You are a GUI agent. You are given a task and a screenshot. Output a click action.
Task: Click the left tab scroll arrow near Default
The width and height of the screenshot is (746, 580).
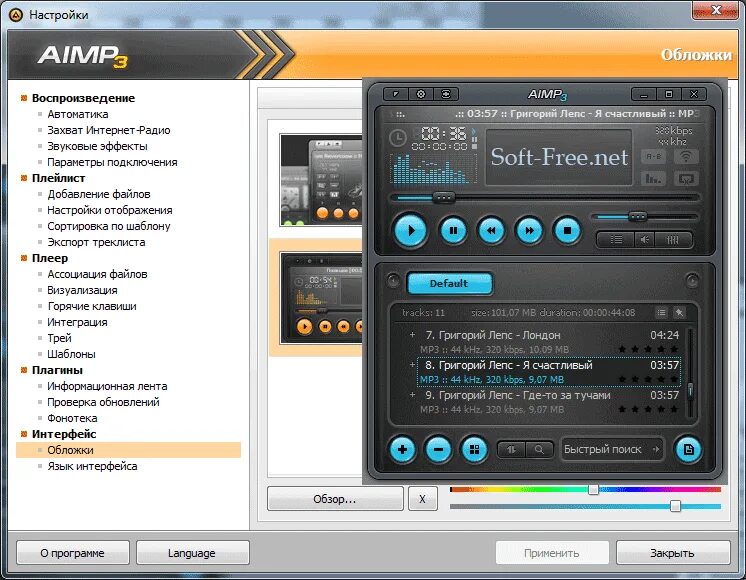click(x=393, y=280)
